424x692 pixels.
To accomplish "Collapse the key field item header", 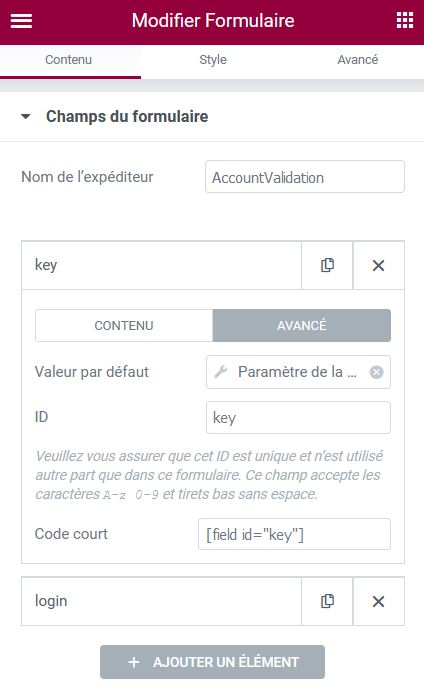I will 161,265.
